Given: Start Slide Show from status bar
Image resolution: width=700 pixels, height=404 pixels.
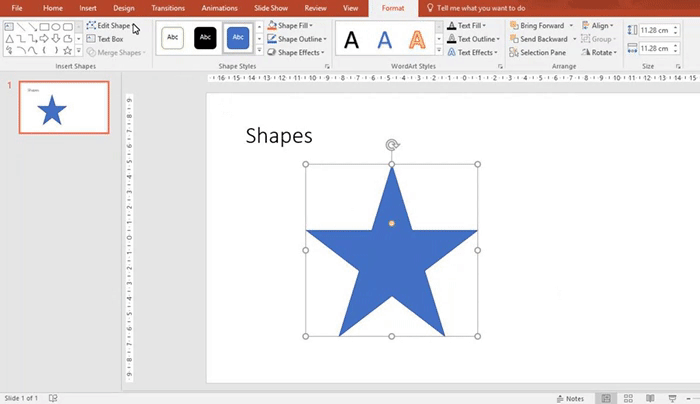Looking at the screenshot, I should pos(672,398).
